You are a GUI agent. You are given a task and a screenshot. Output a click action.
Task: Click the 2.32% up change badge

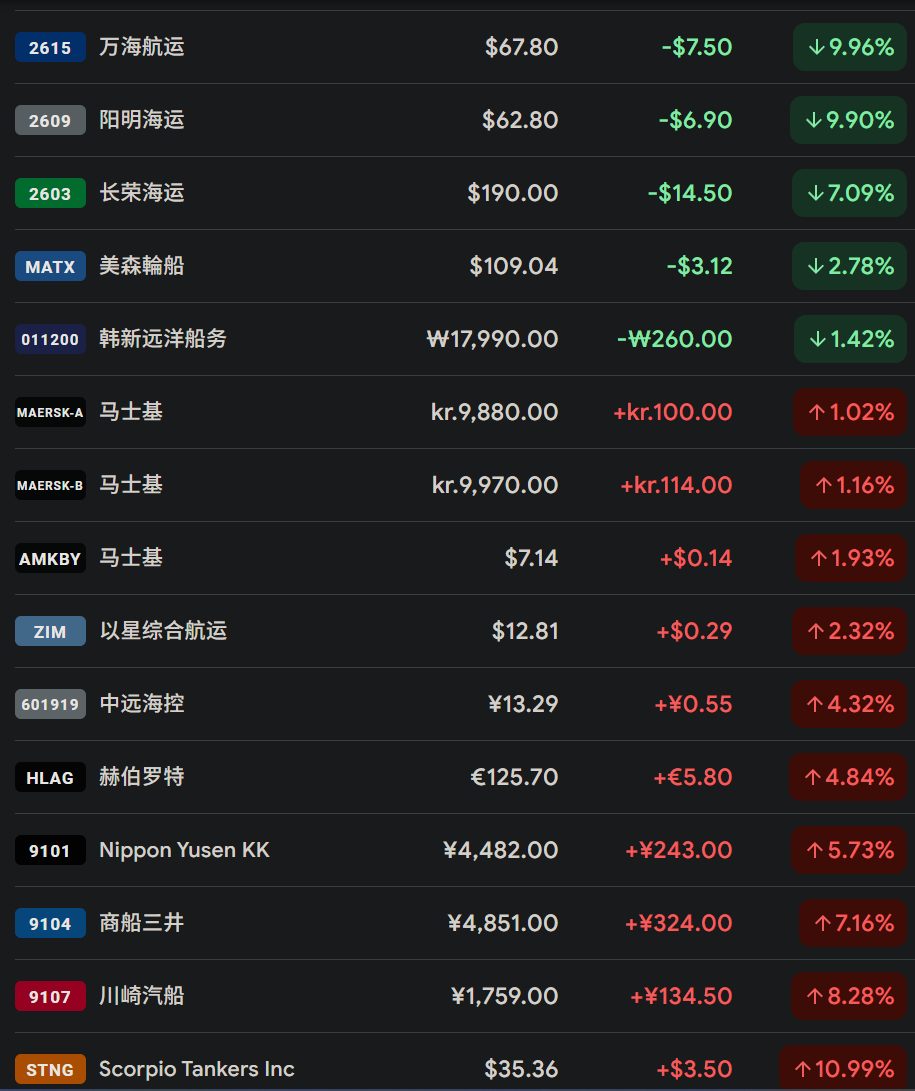tap(850, 632)
